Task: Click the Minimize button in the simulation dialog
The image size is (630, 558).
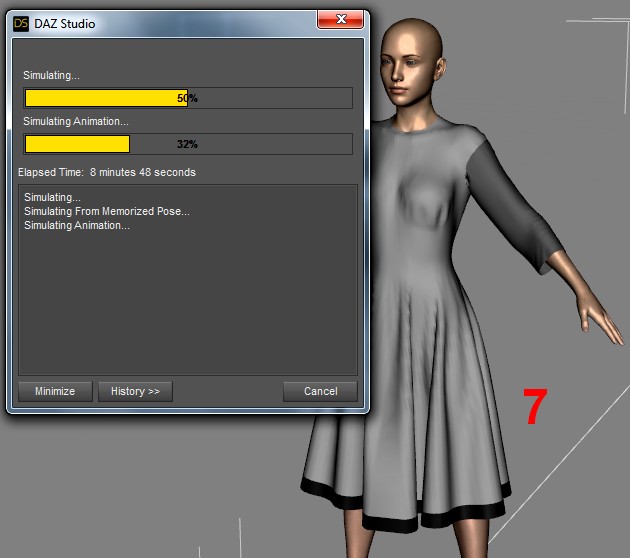Action: tap(55, 391)
